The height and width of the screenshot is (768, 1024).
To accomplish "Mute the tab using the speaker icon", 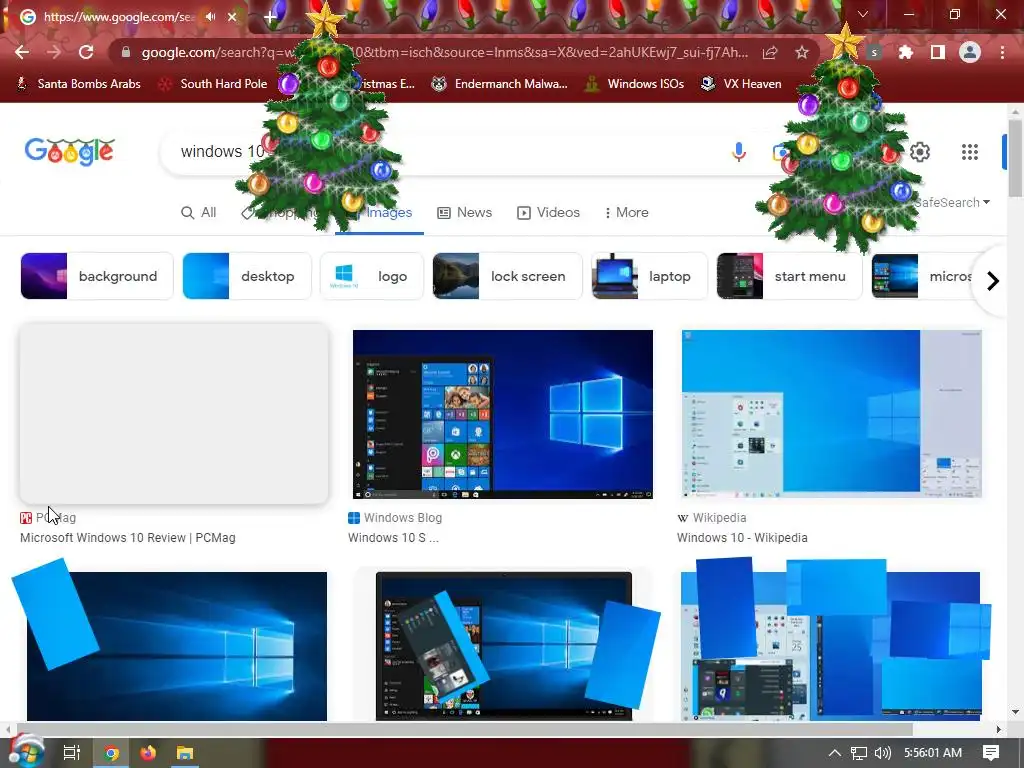I will tap(210, 16).
